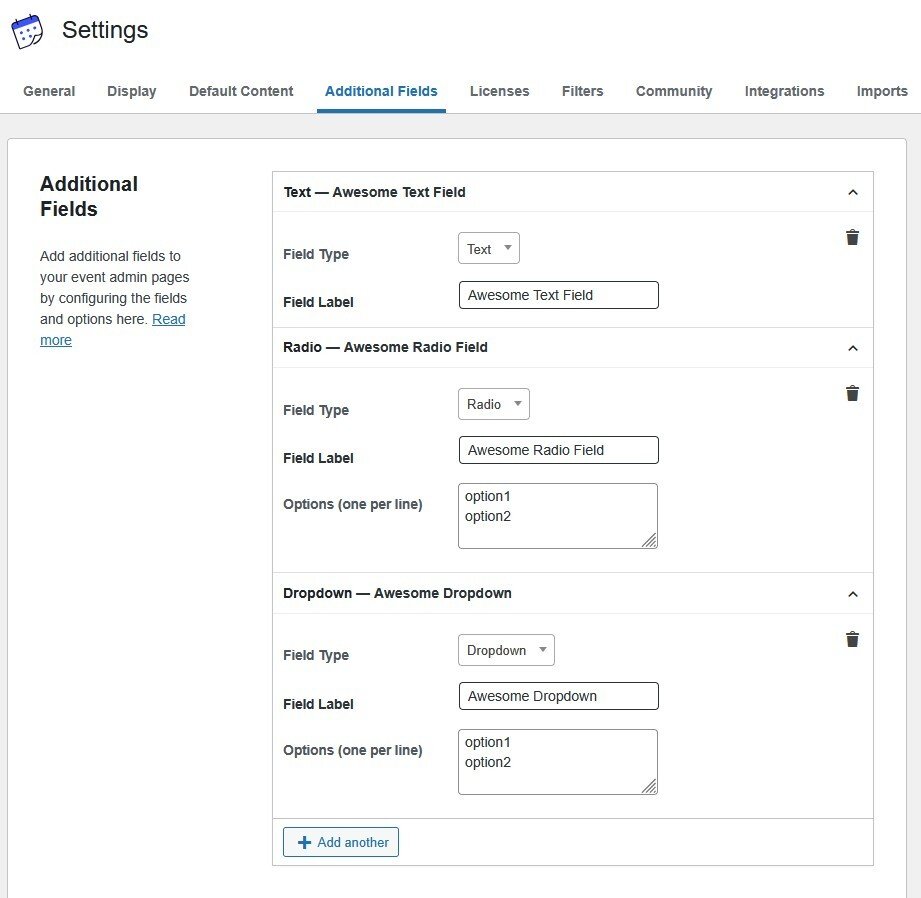
Task: Open the Display settings tab
Action: tap(132, 91)
